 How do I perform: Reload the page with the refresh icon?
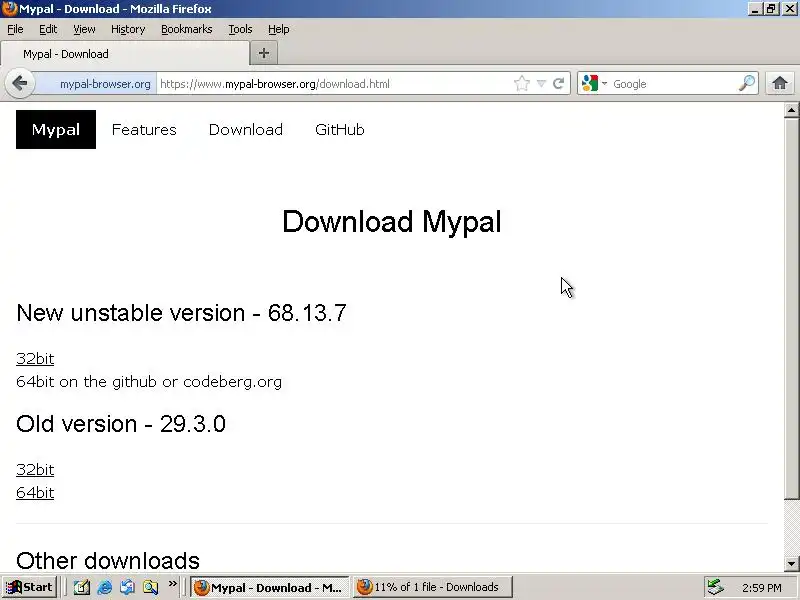click(559, 84)
